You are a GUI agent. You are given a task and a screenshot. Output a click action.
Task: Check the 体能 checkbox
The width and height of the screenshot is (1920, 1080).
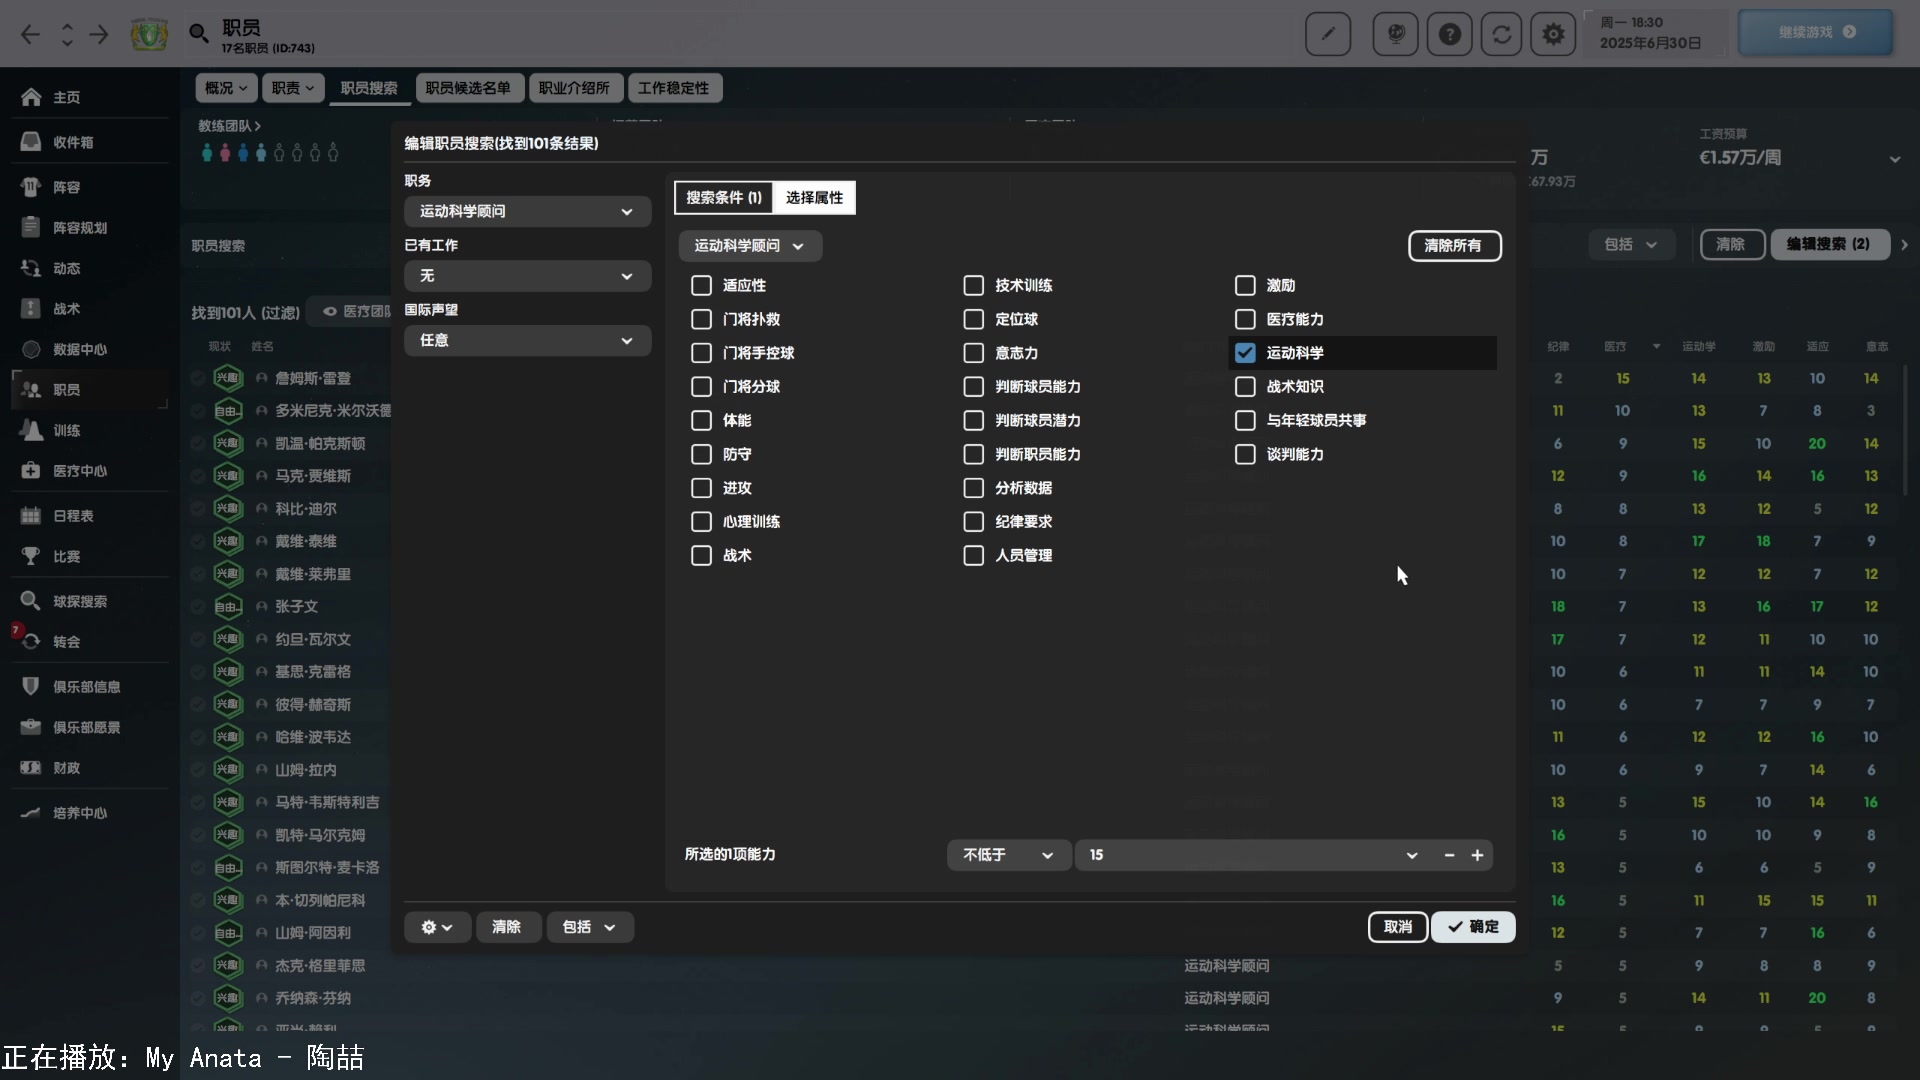pyautogui.click(x=701, y=421)
